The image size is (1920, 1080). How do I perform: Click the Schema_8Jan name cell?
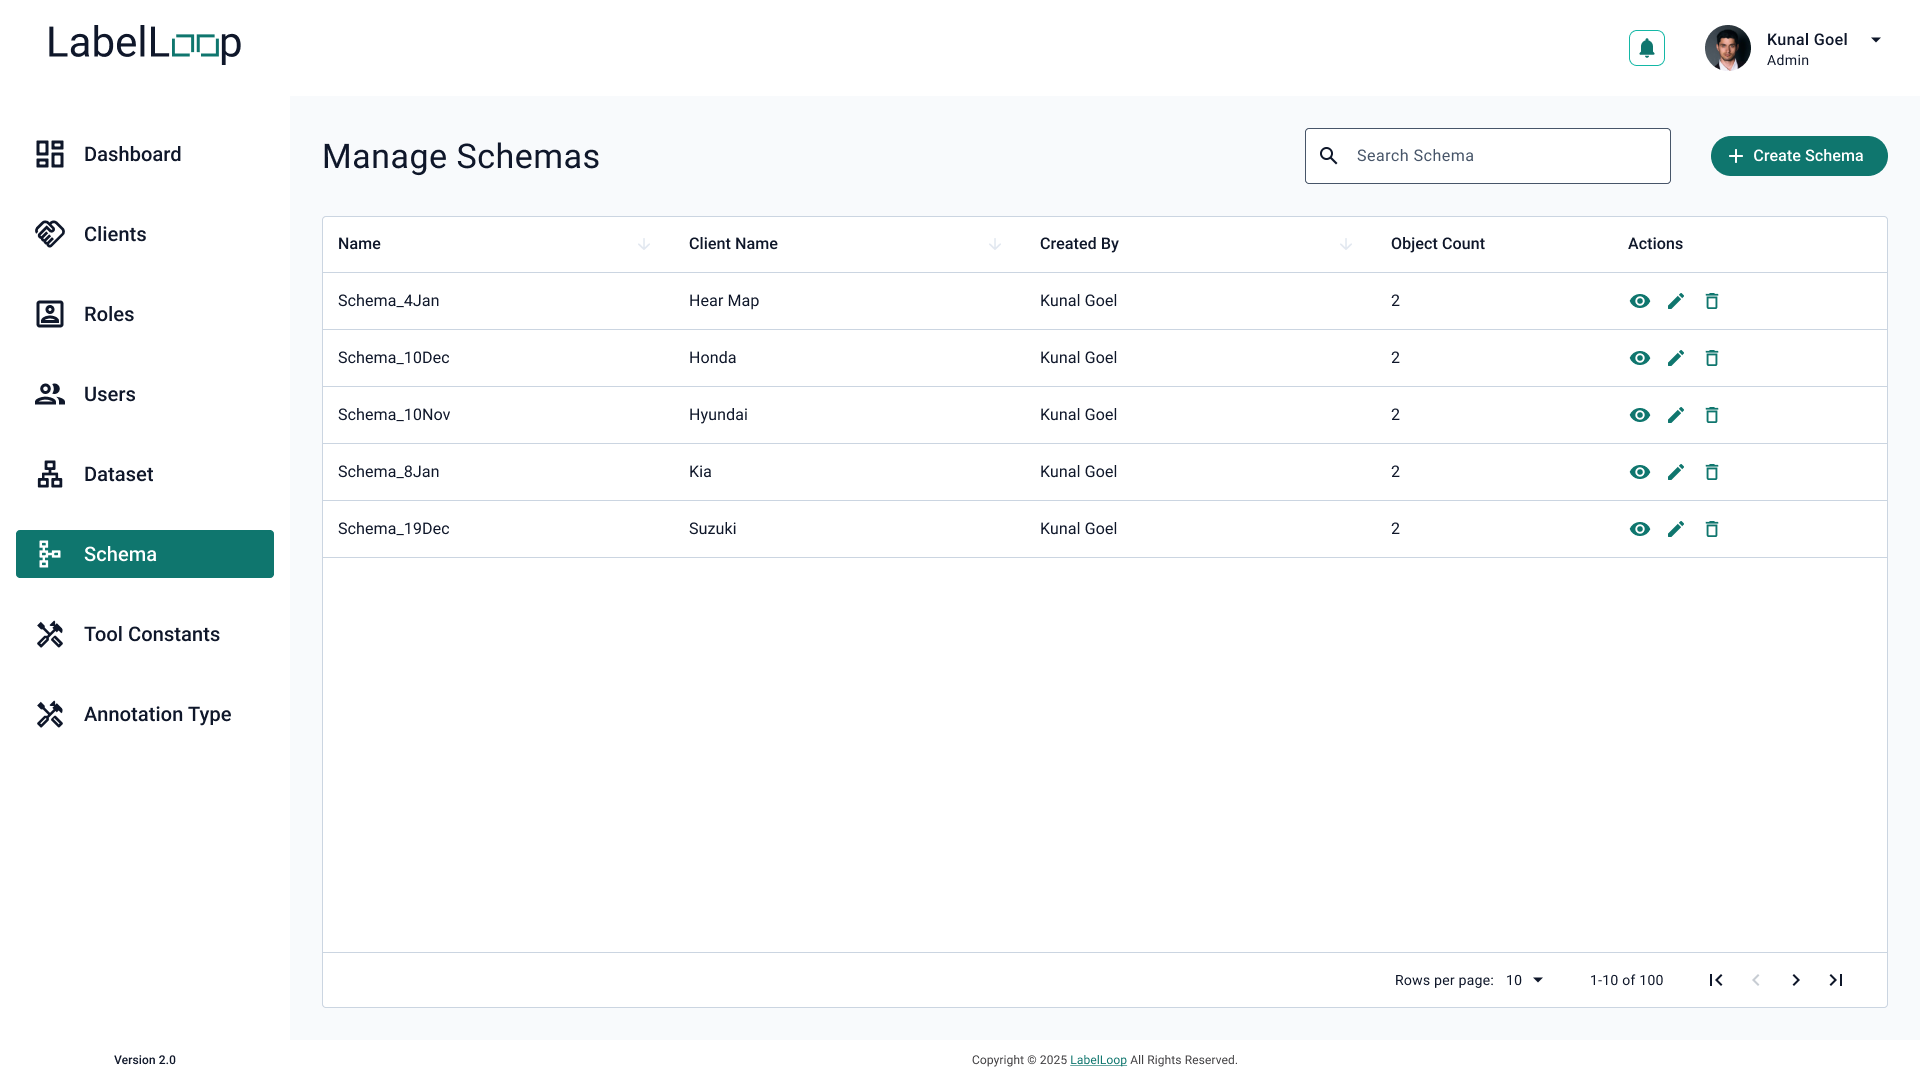(x=388, y=472)
